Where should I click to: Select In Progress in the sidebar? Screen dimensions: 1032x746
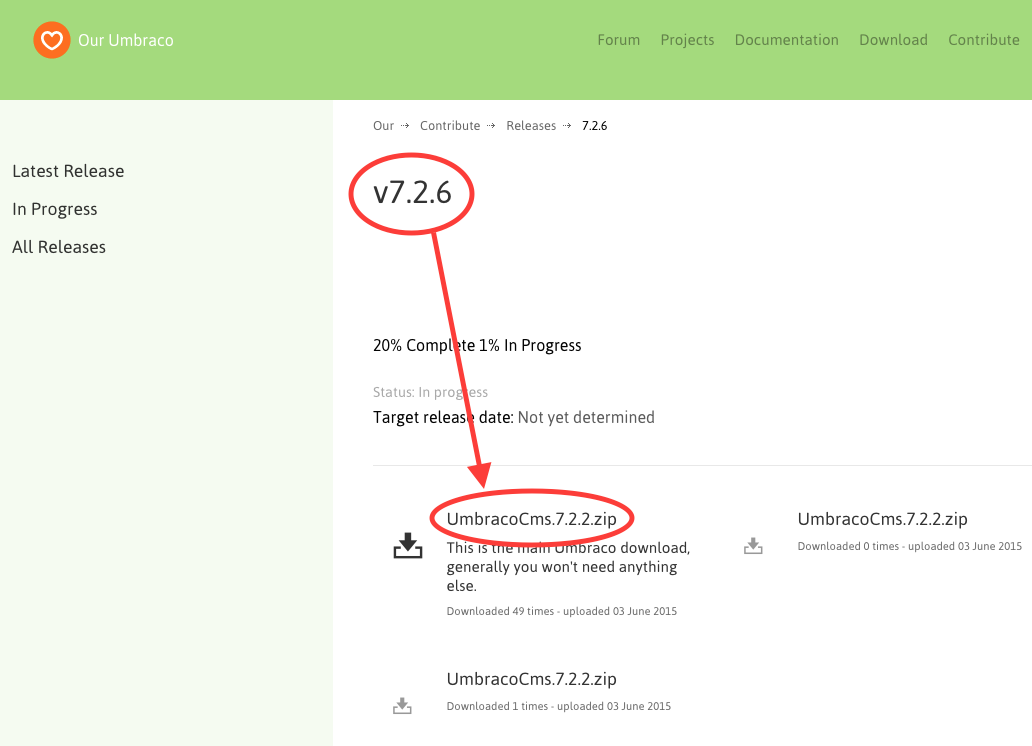pos(55,209)
